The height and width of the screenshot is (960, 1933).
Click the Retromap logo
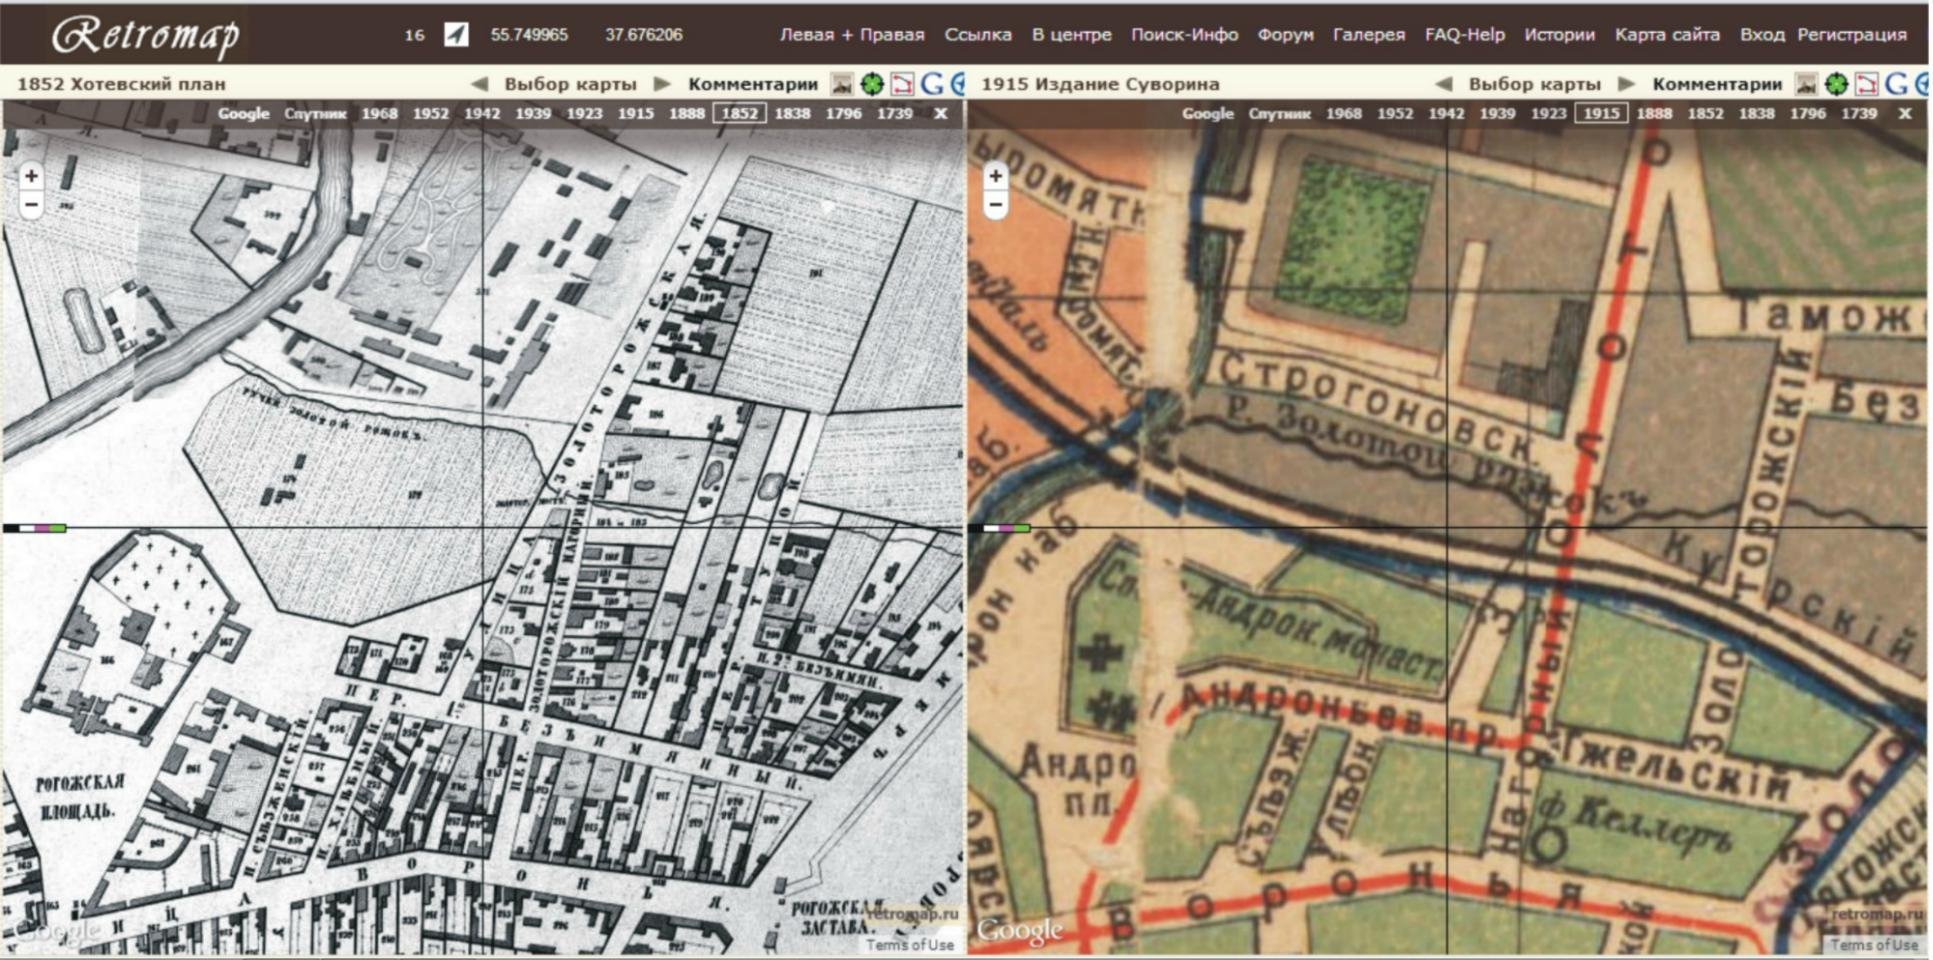point(146,35)
